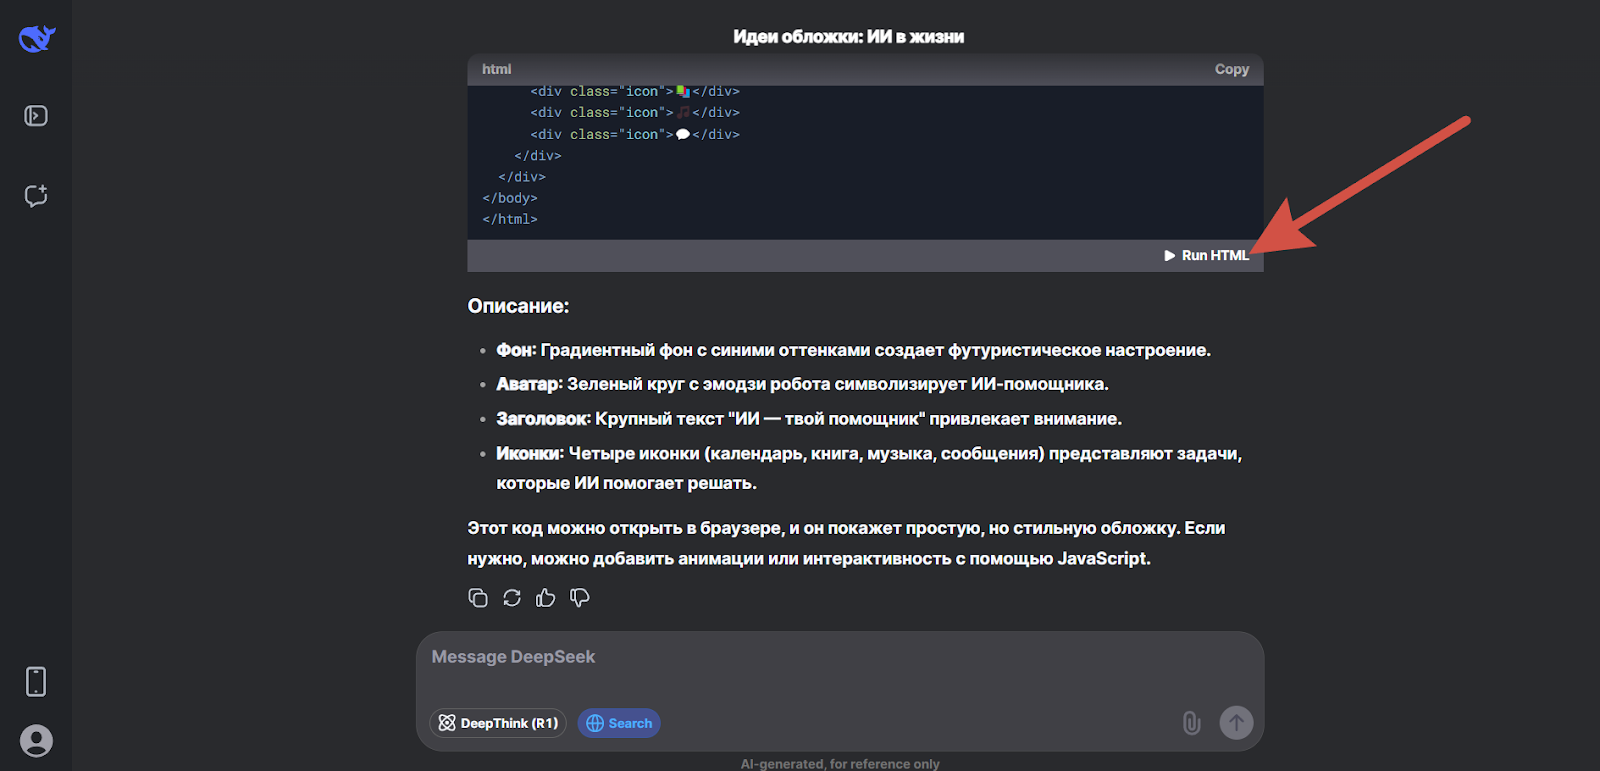Enable DeepThink (R1) mode
The width and height of the screenshot is (1600, 771).
(498, 723)
